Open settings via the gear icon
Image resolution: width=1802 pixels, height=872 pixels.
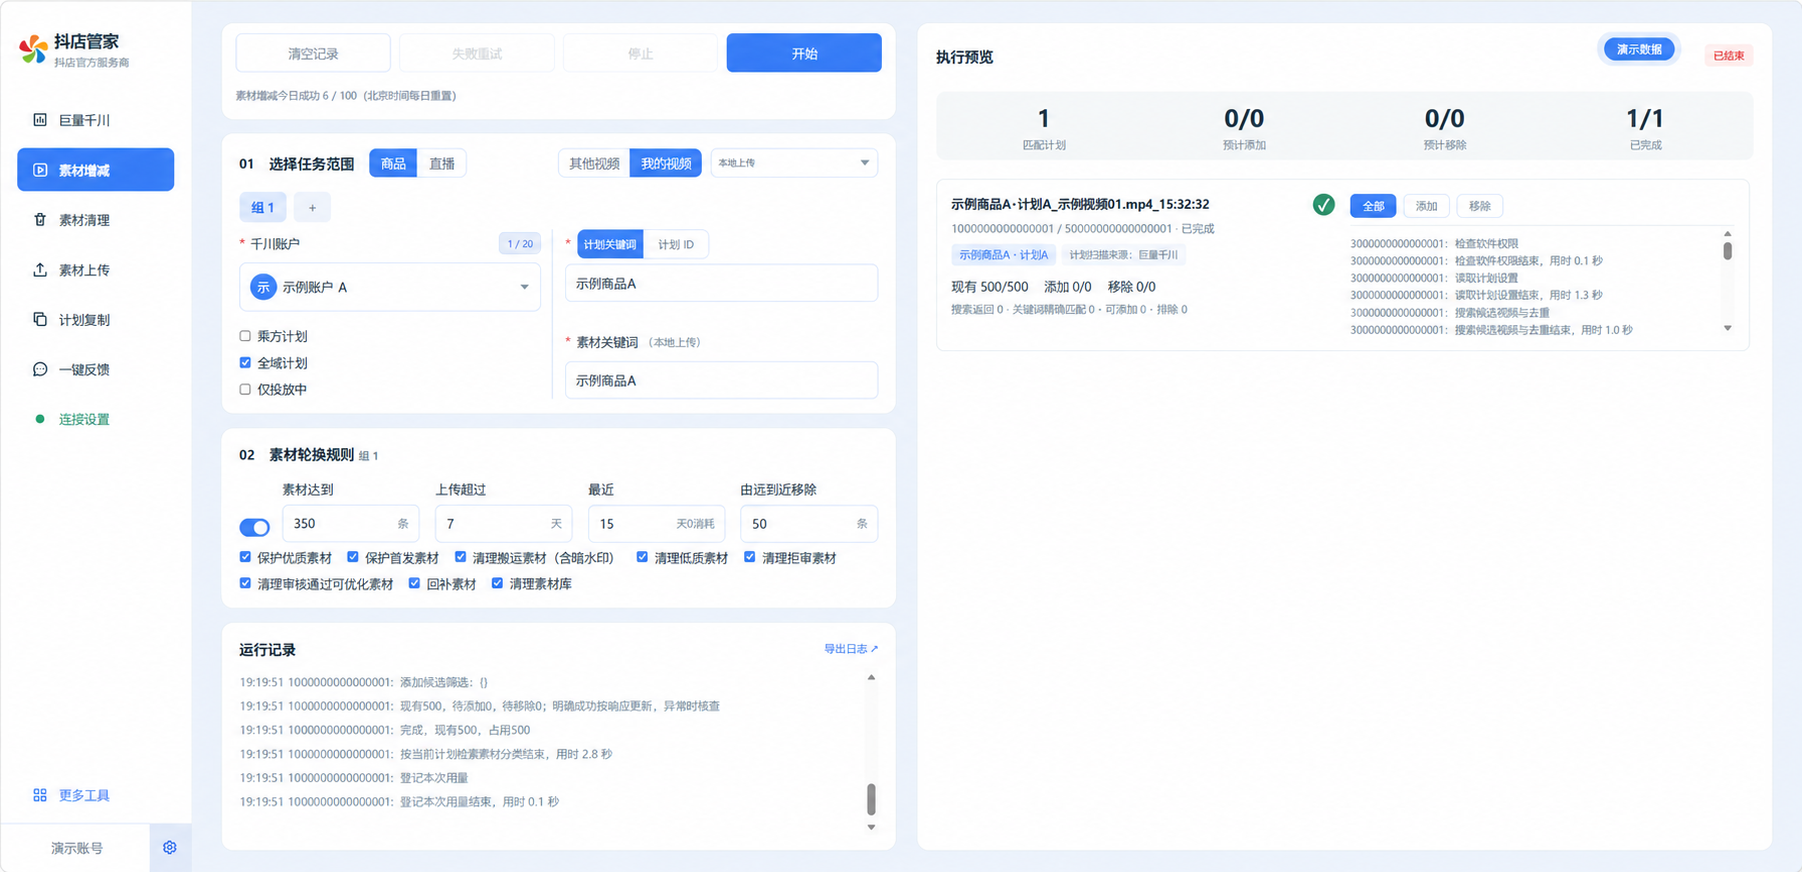[170, 847]
